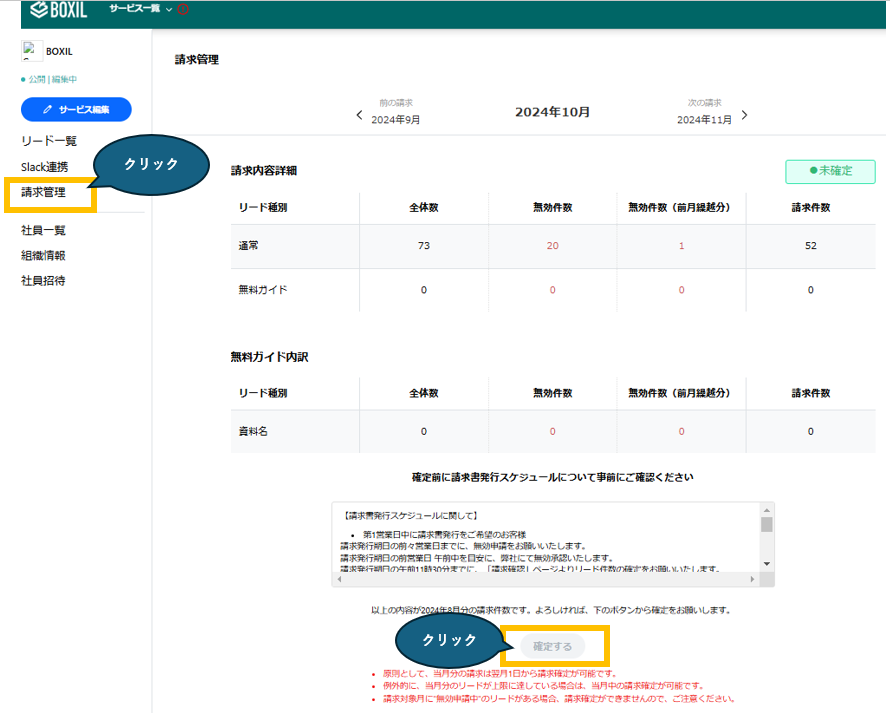This screenshot has height=713, width=890.
Task: Click the BOXIL avatar thumbnail image
Action: pos(32,51)
